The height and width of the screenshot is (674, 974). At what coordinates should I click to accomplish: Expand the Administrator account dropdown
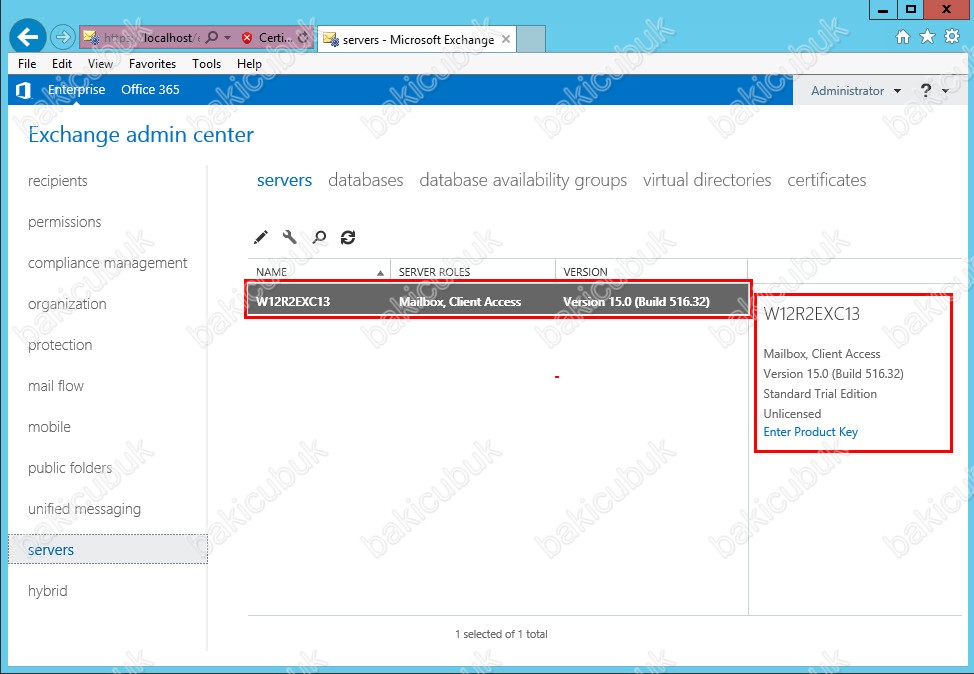(856, 91)
